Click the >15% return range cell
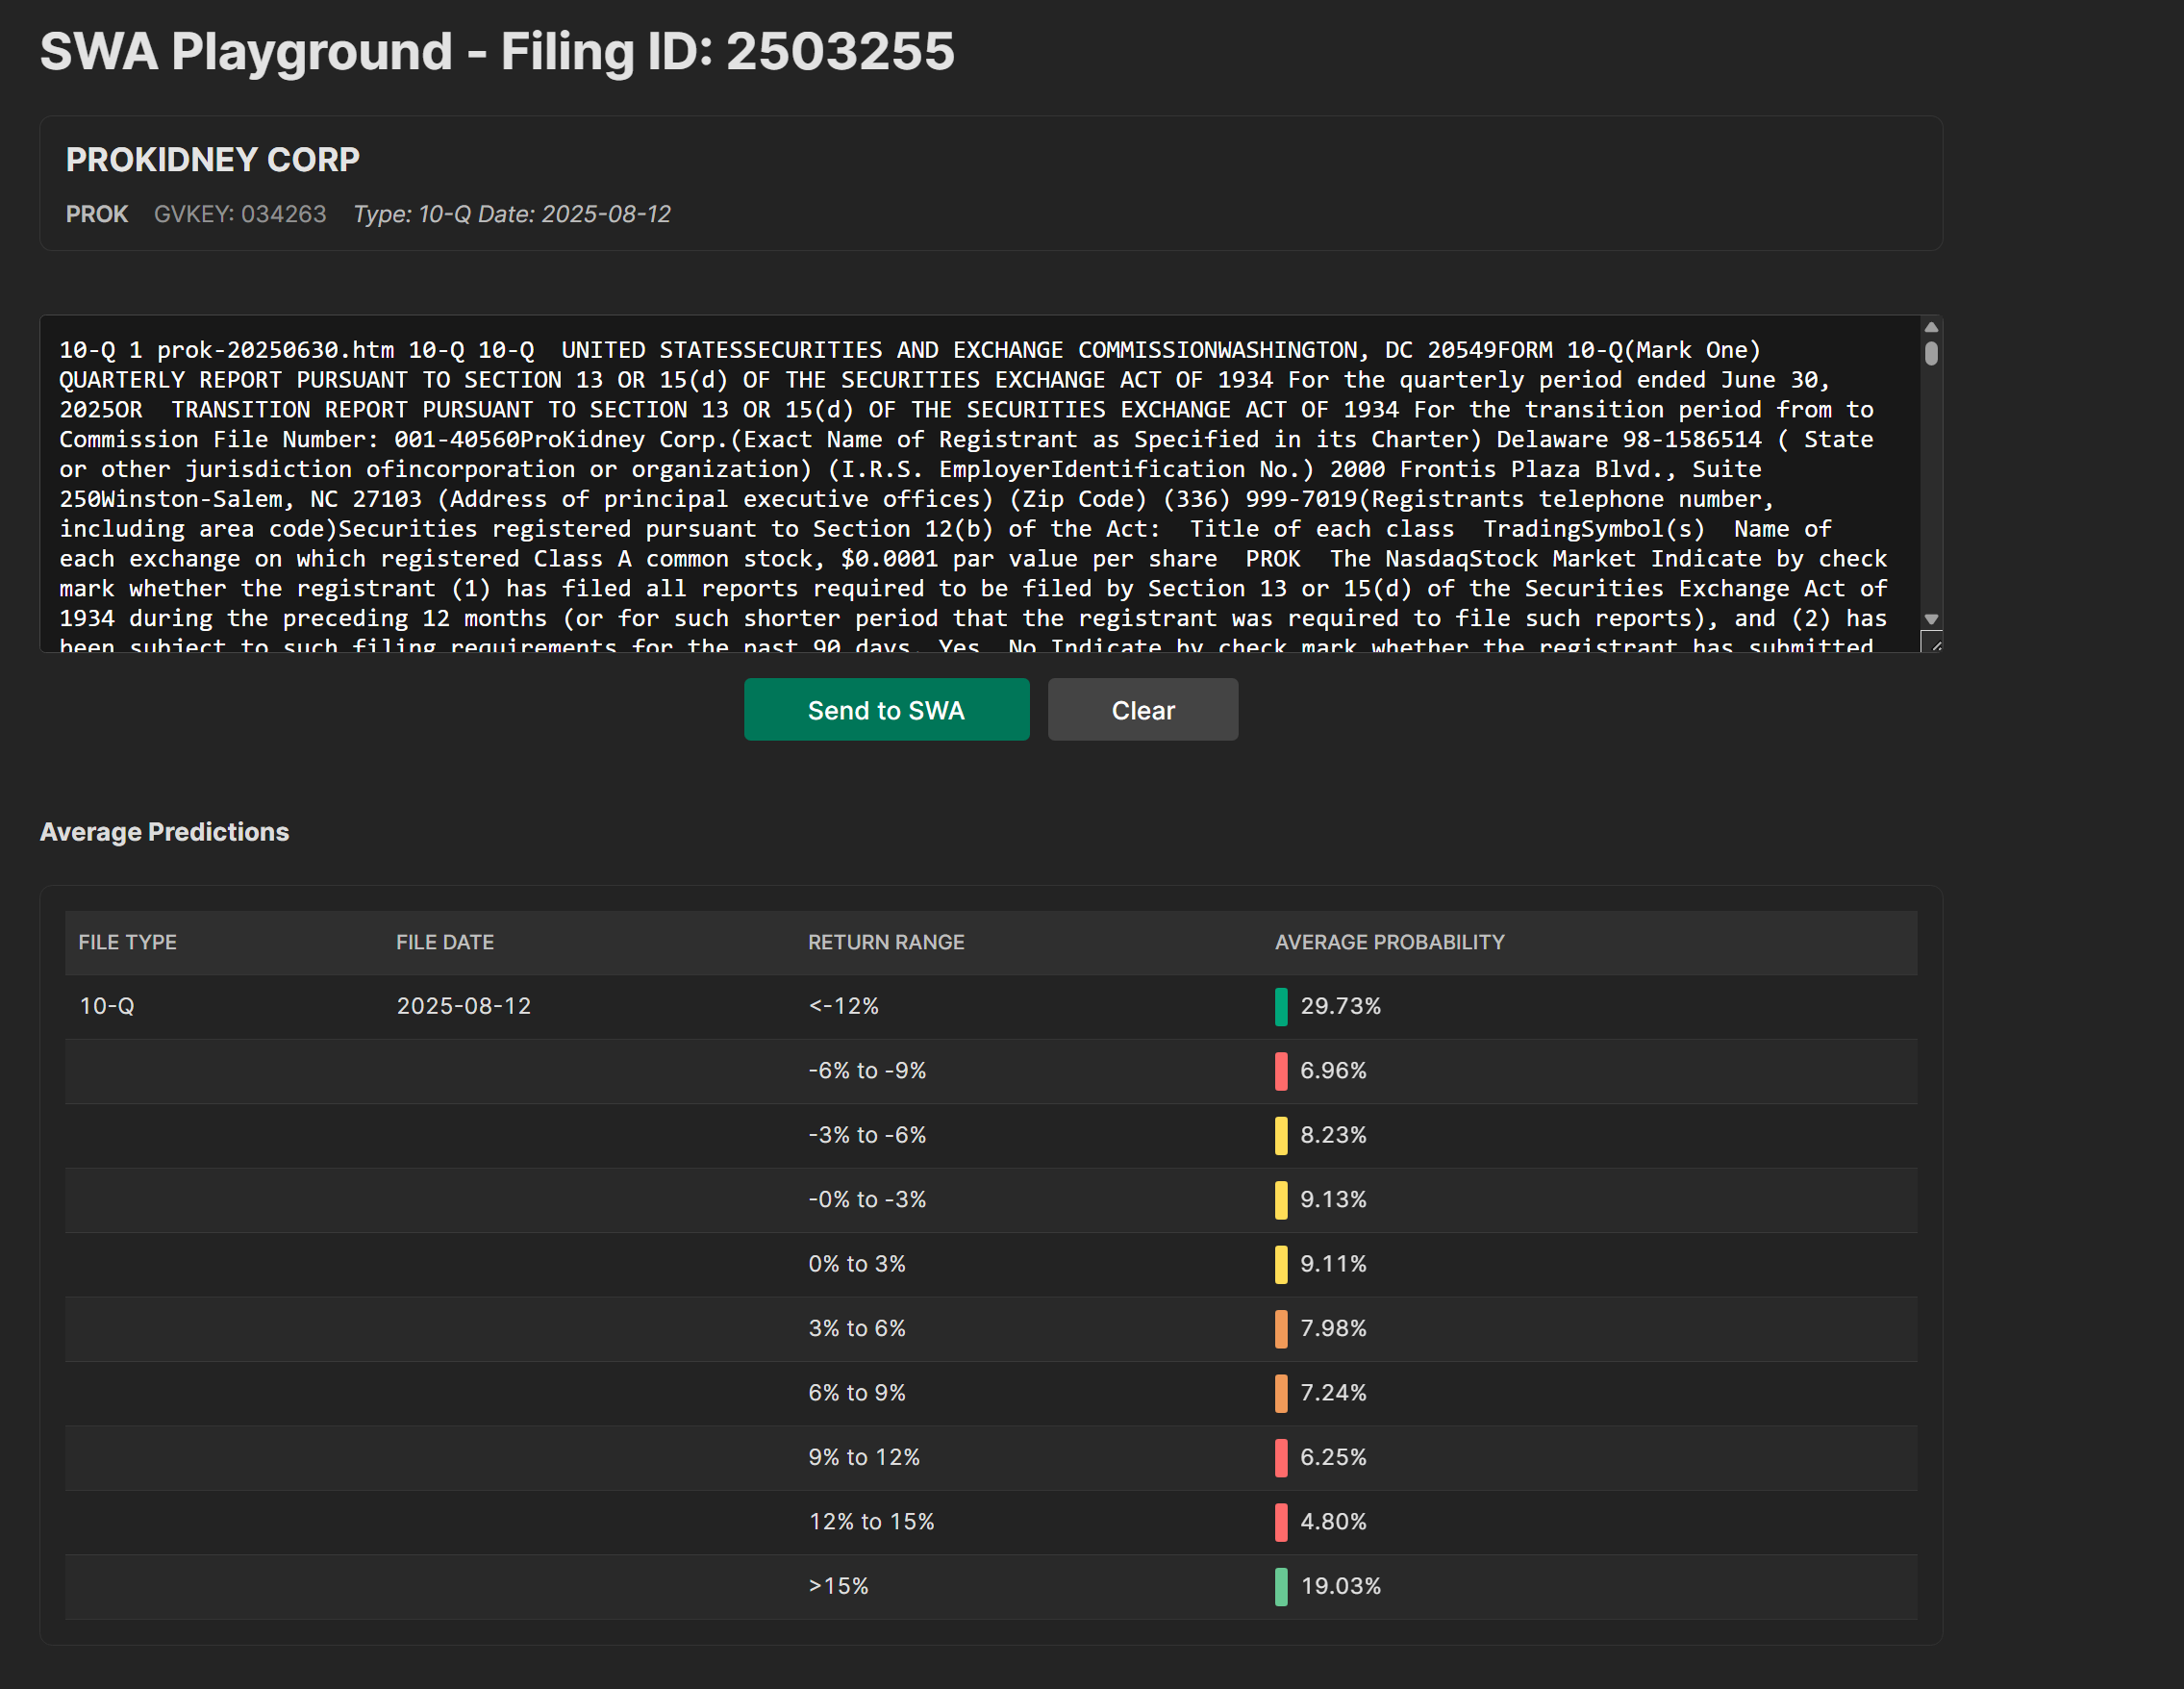Viewport: 2184px width, 1689px height. click(x=839, y=1586)
